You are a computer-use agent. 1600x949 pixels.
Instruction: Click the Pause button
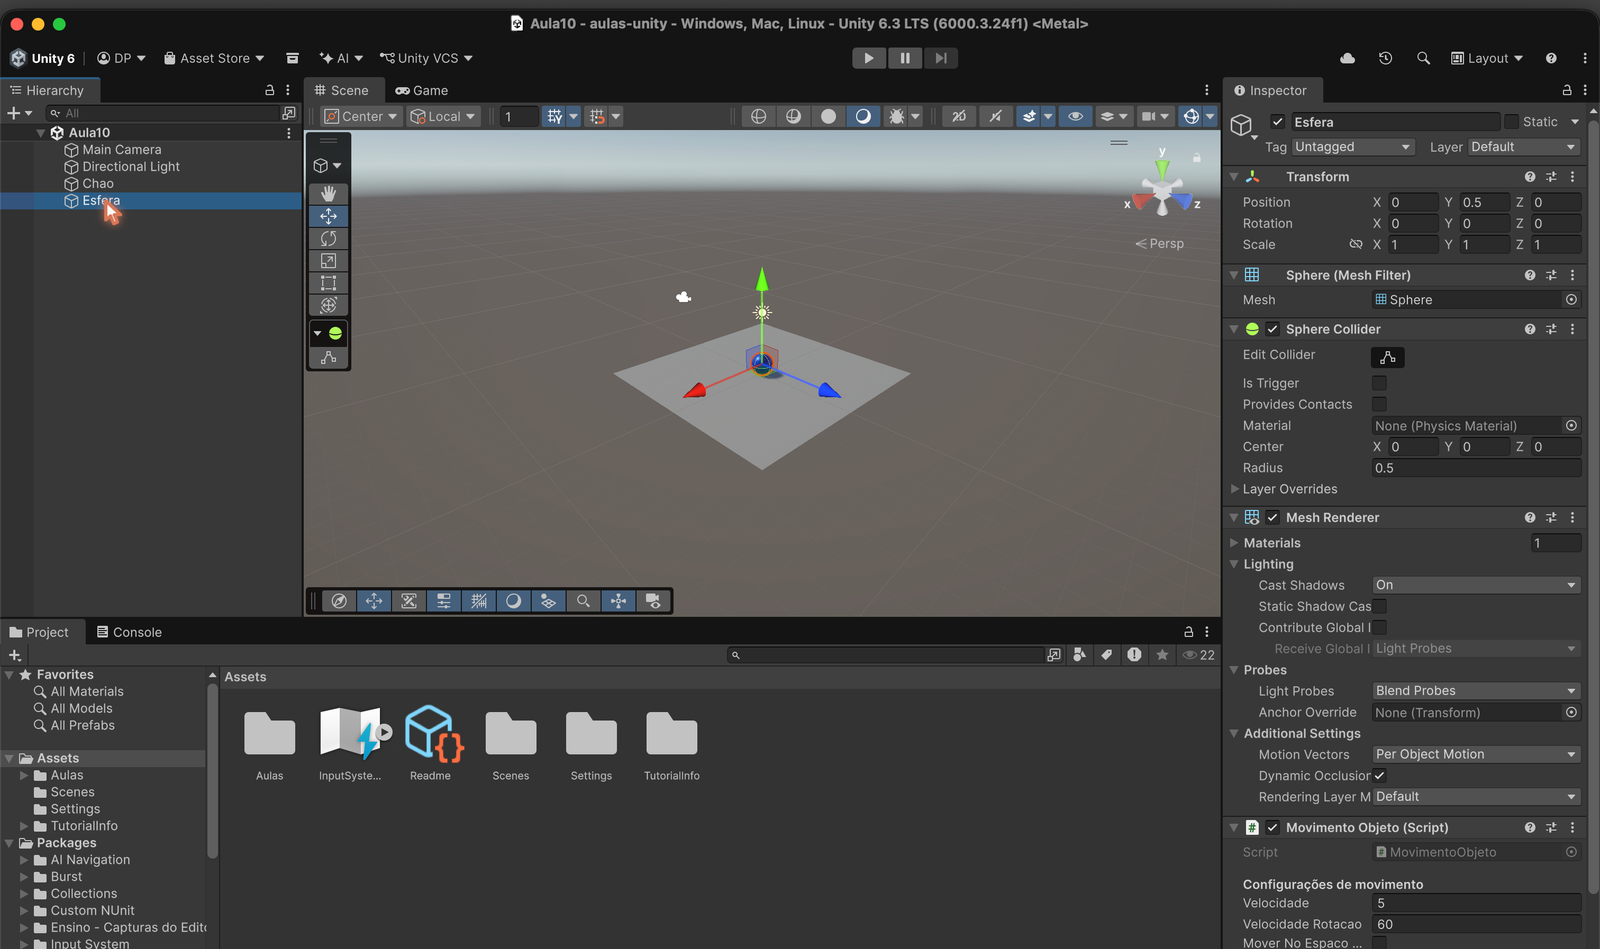click(905, 58)
